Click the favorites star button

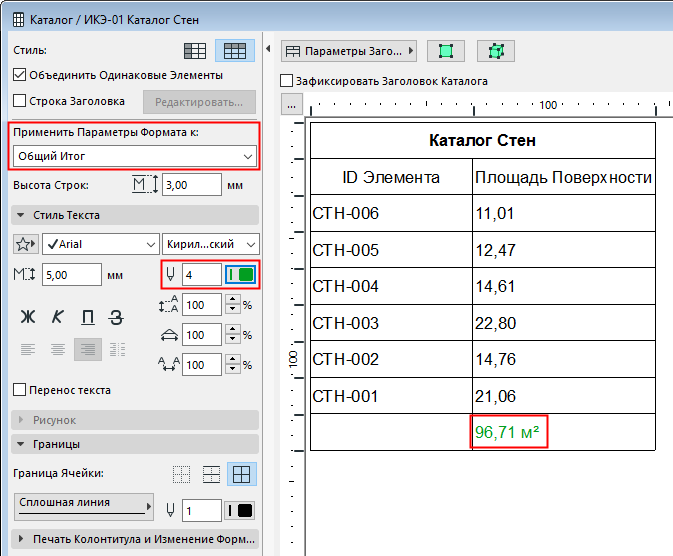(26, 244)
